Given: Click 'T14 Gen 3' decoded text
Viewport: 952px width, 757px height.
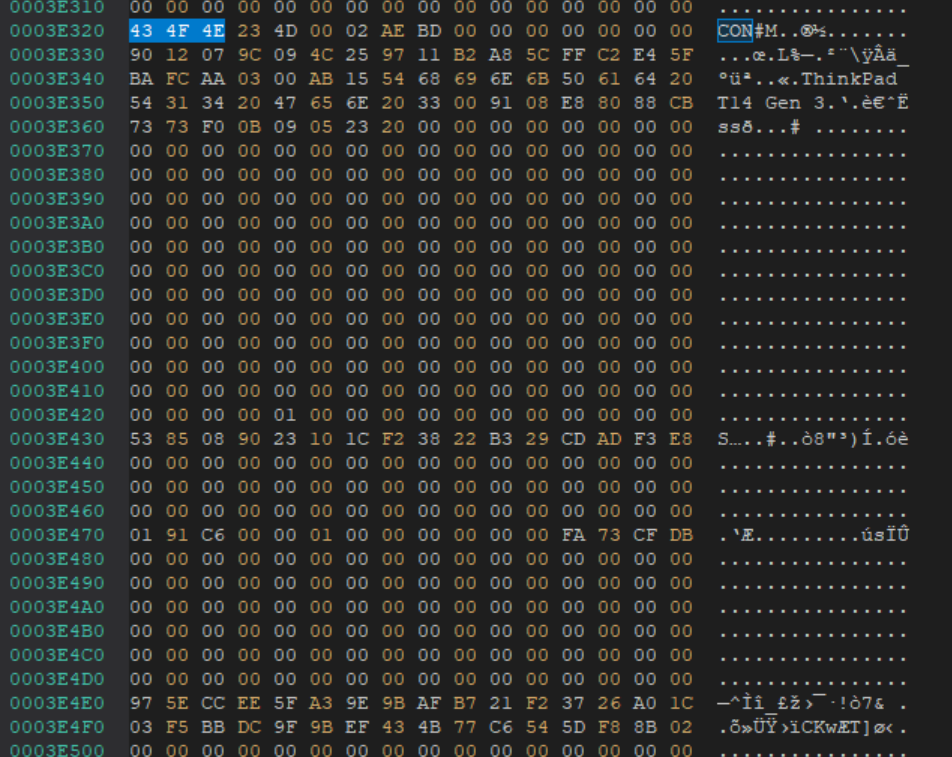Looking at the screenshot, I should coord(771,103).
